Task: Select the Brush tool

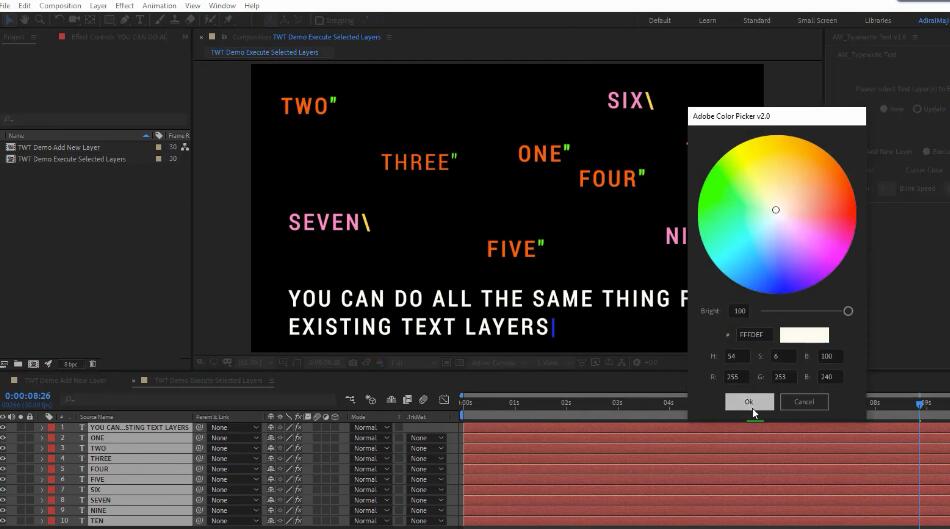Action: [x=159, y=20]
